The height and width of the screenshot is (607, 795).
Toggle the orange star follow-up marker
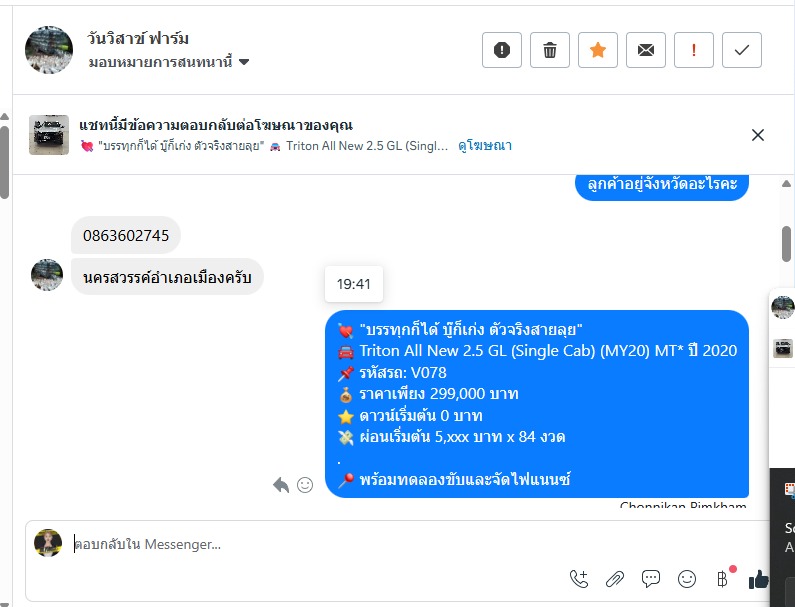(598, 50)
